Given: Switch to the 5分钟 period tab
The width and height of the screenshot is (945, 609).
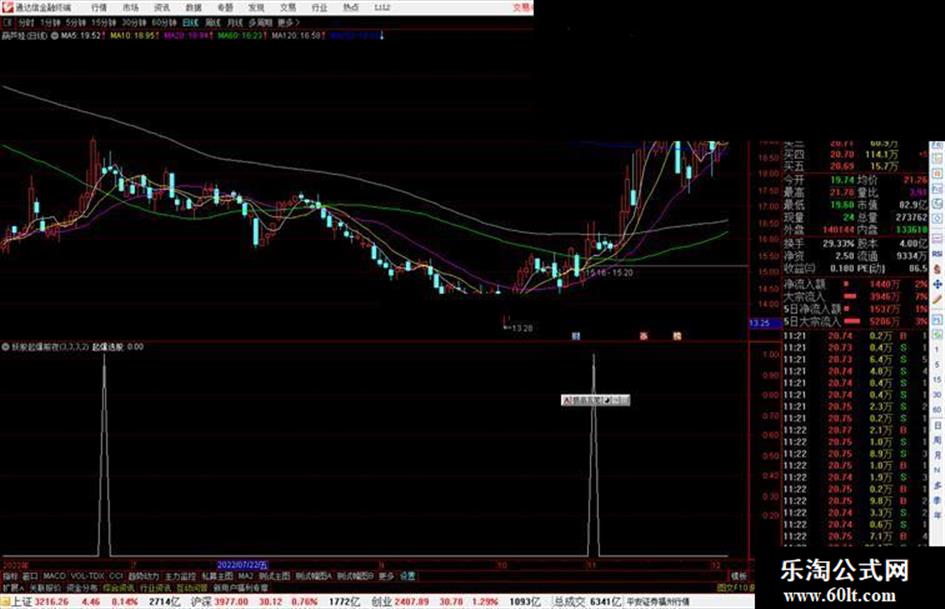Looking at the screenshot, I should [76, 23].
